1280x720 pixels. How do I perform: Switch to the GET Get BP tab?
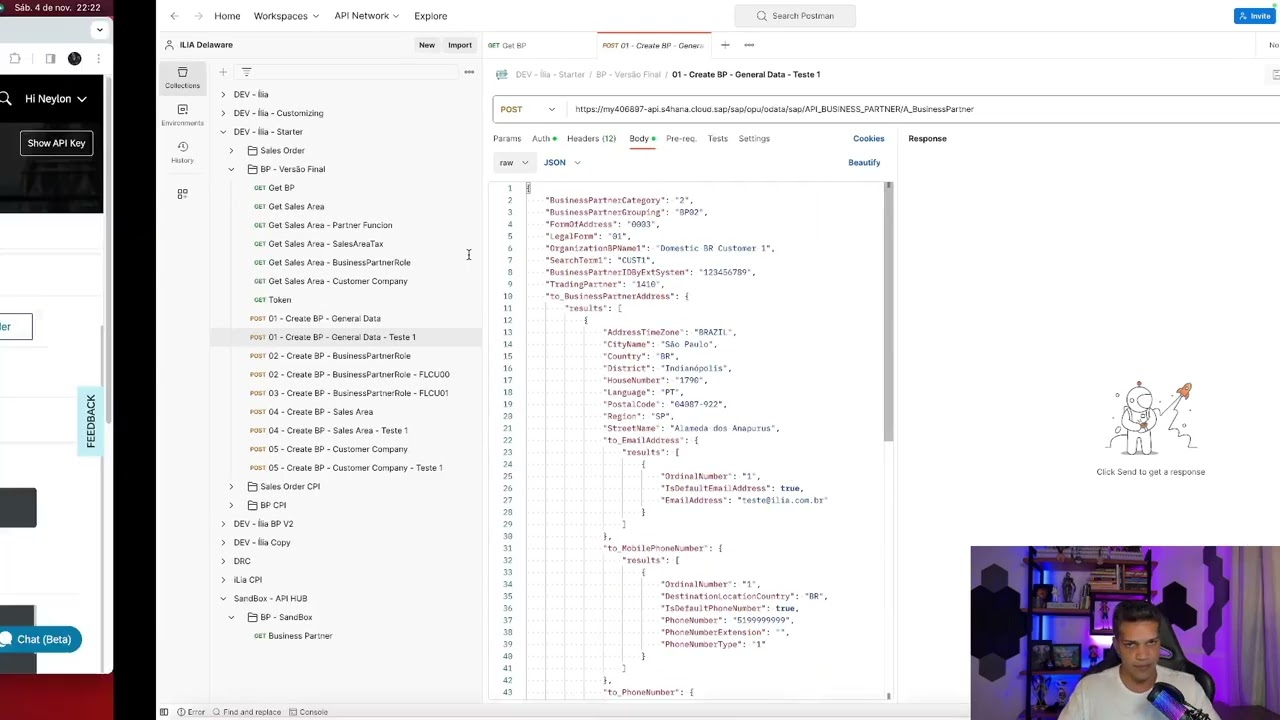click(508, 46)
